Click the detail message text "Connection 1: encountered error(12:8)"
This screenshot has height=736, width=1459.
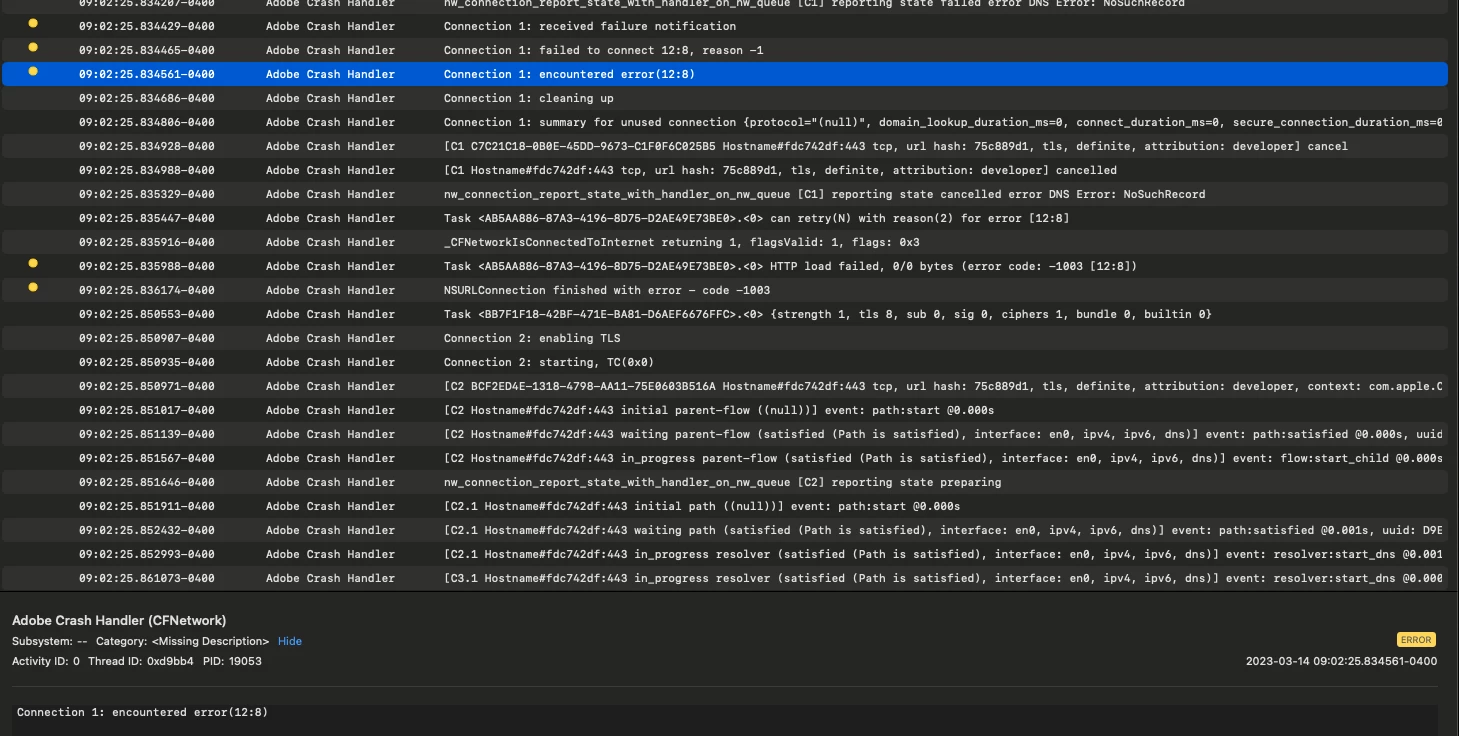[x=142, y=712]
